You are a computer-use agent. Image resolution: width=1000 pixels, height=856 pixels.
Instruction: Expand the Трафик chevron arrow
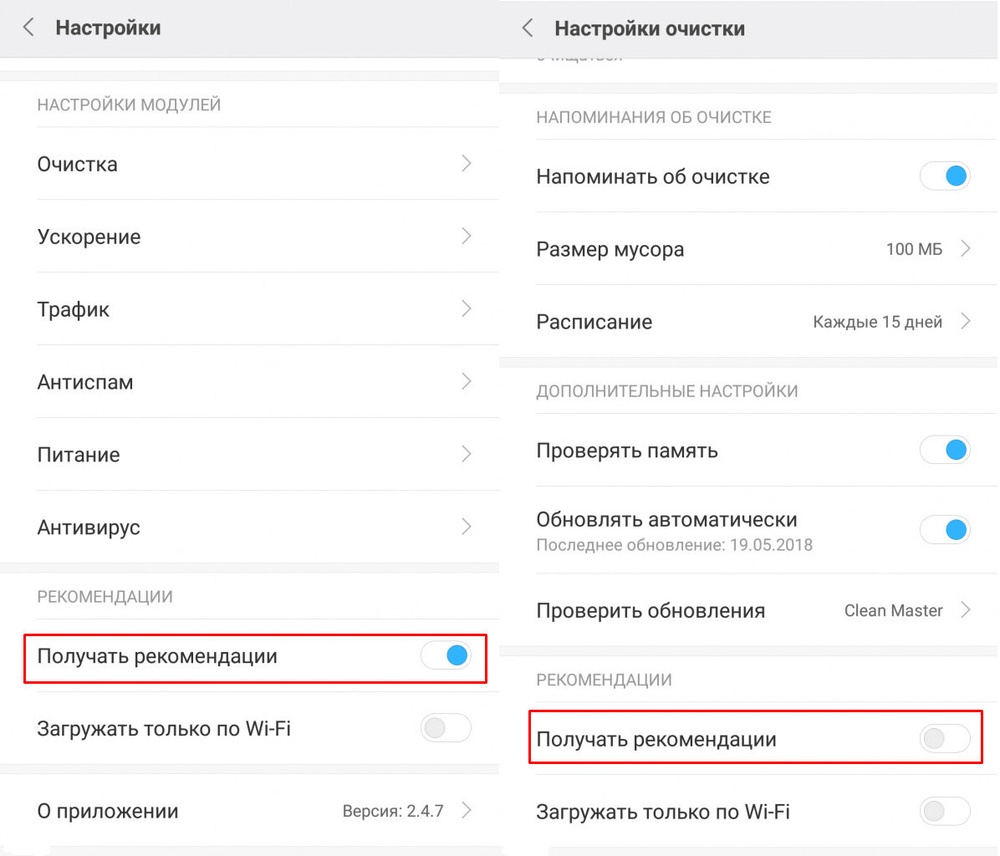point(466,309)
